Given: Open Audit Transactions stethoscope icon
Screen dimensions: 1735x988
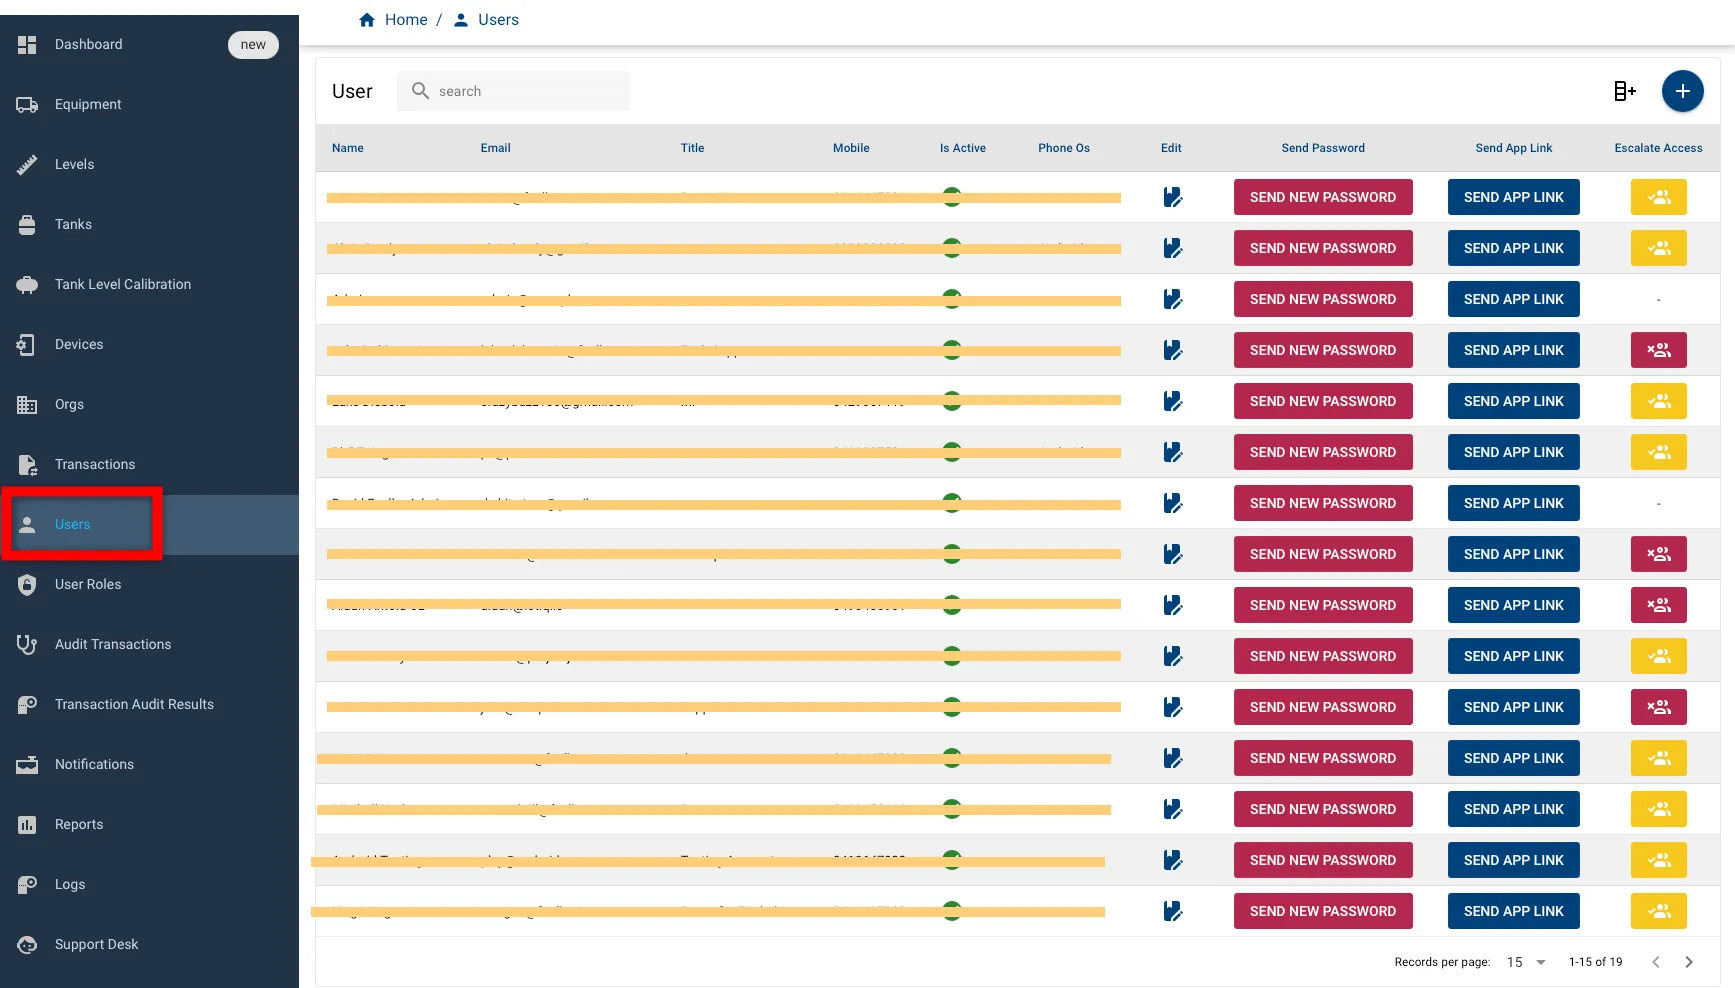Looking at the screenshot, I should (x=27, y=645).
